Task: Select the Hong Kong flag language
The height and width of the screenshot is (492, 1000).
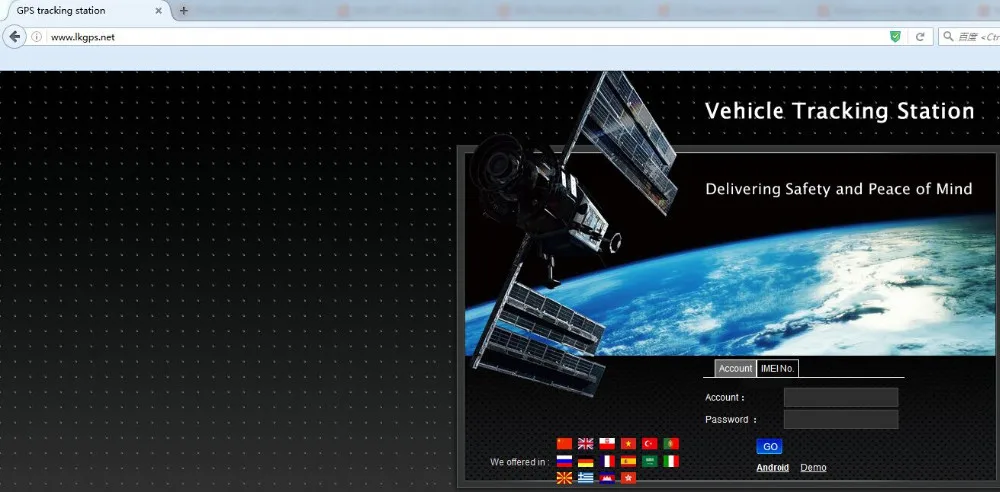Action: coord(628,477)
